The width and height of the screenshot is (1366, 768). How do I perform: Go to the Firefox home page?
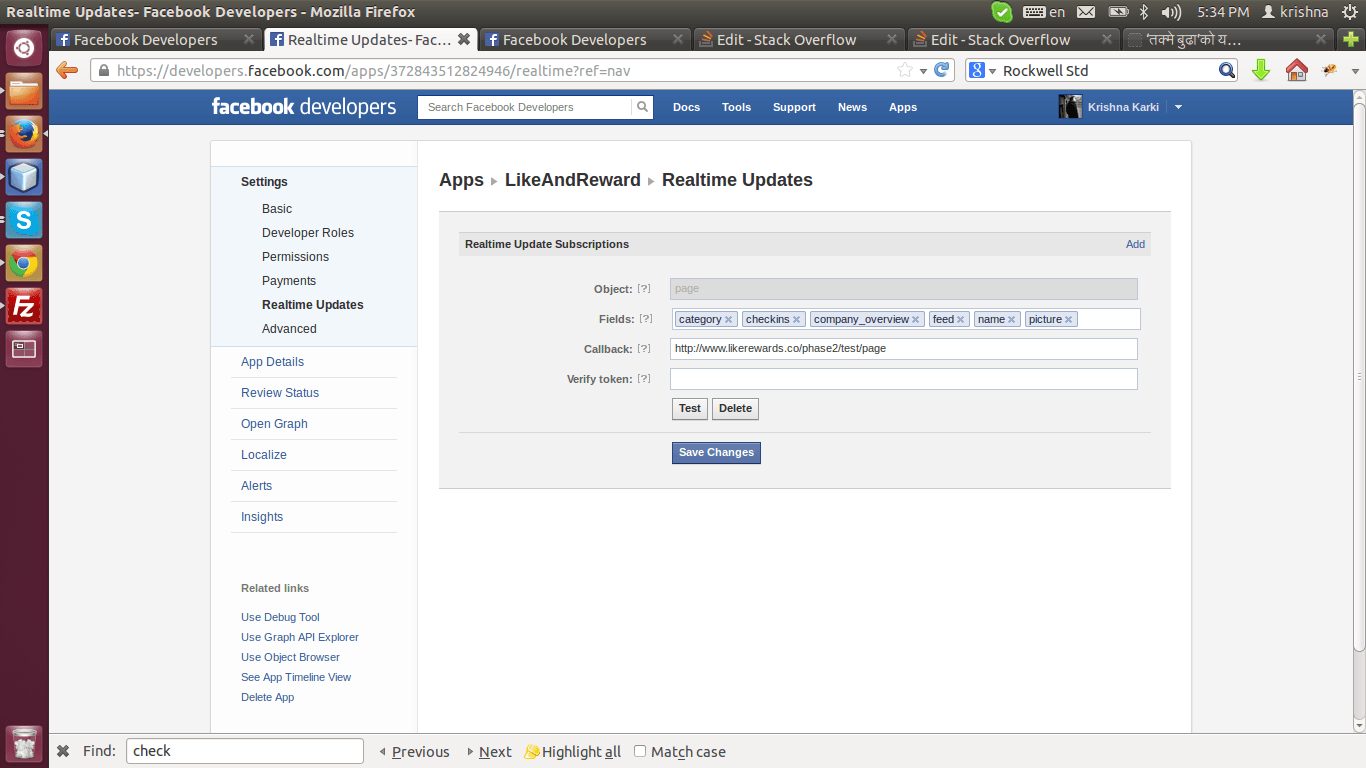pyautogui.click(x=1296, y=70)
